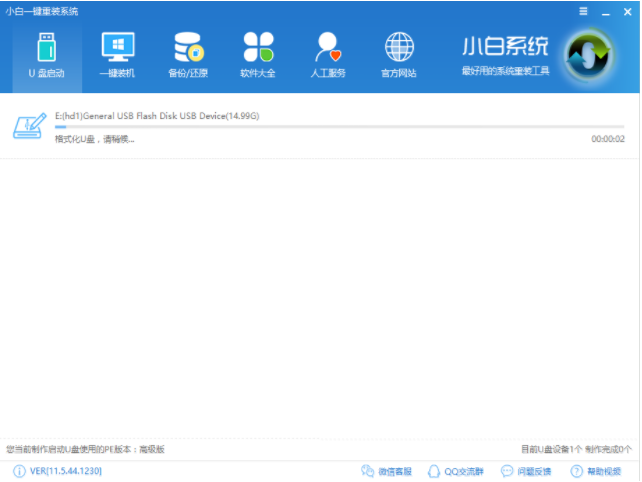Click the feedback speech bubble icon
This screenshot has height=482, width=642.
(x=507, y=471)
